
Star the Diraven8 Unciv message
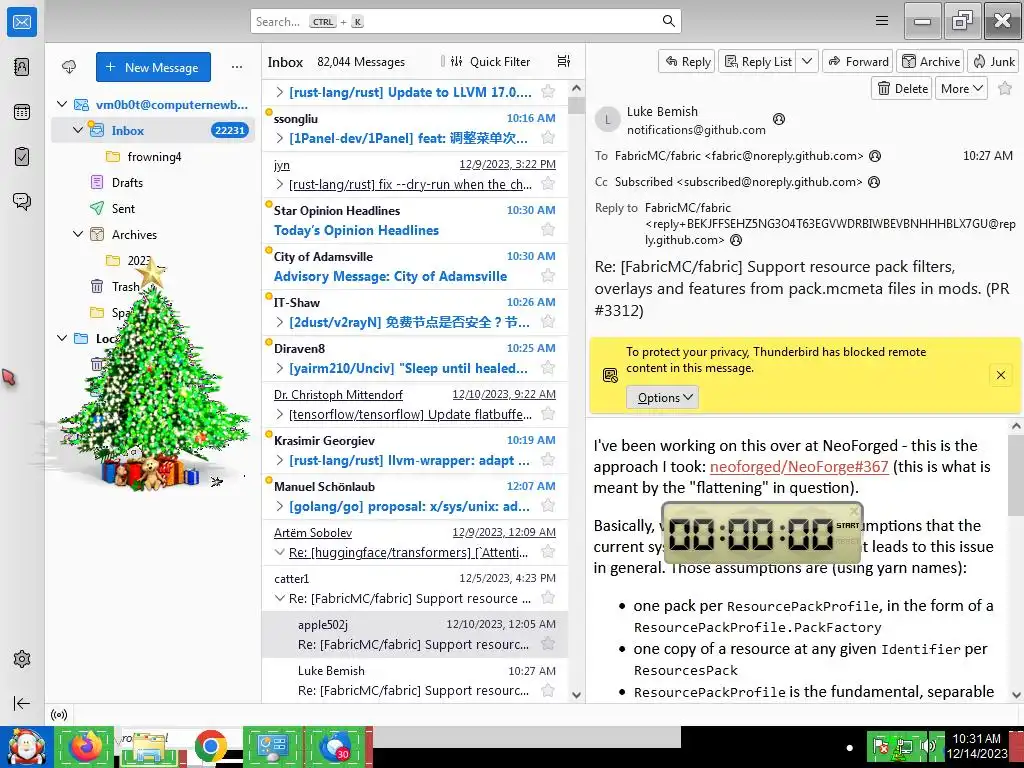[x=548, y=368]
